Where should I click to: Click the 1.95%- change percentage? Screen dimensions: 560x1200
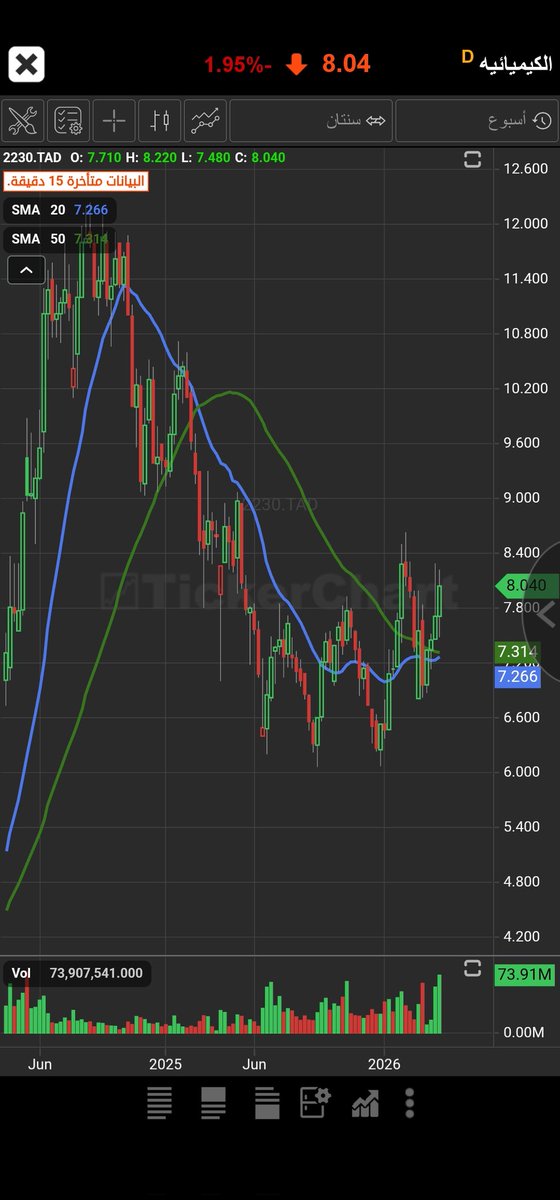pyautogui.click(x=238, y=65)
